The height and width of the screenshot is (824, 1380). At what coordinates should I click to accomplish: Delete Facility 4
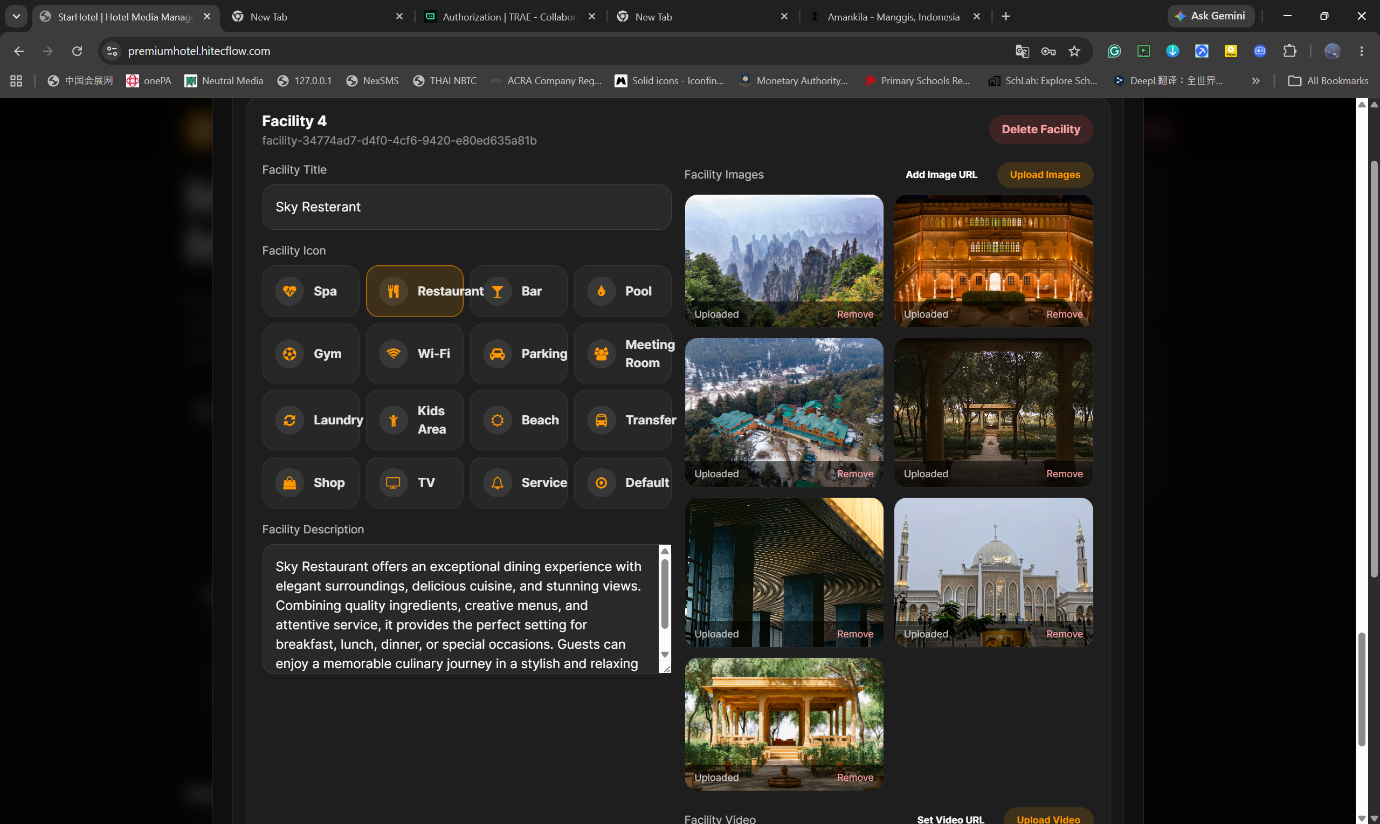(x=1041, y=129)
